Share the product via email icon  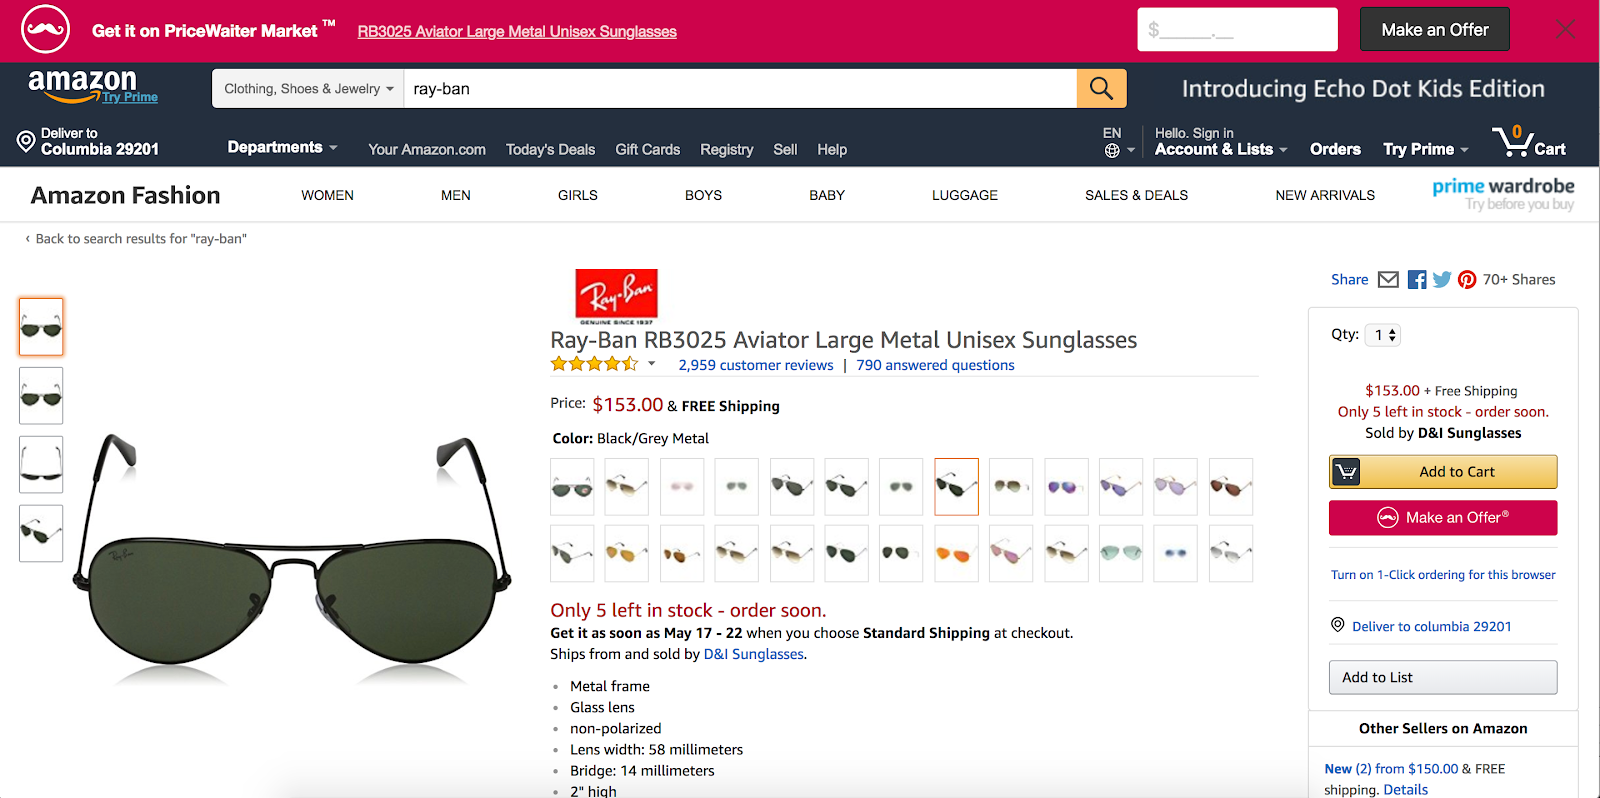click(x=1388, y=280)
